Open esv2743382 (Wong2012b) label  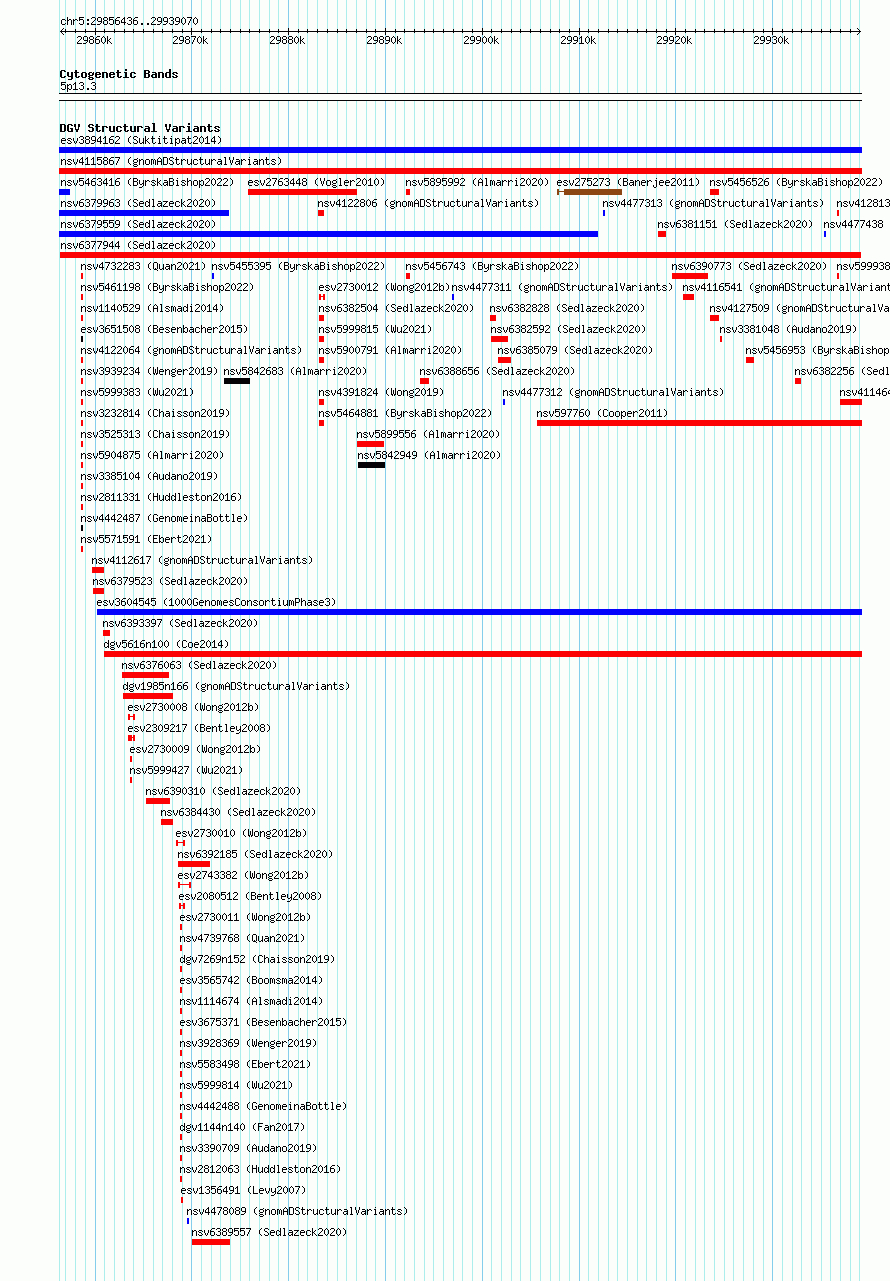pyautogui.click(x=244, y=876)
